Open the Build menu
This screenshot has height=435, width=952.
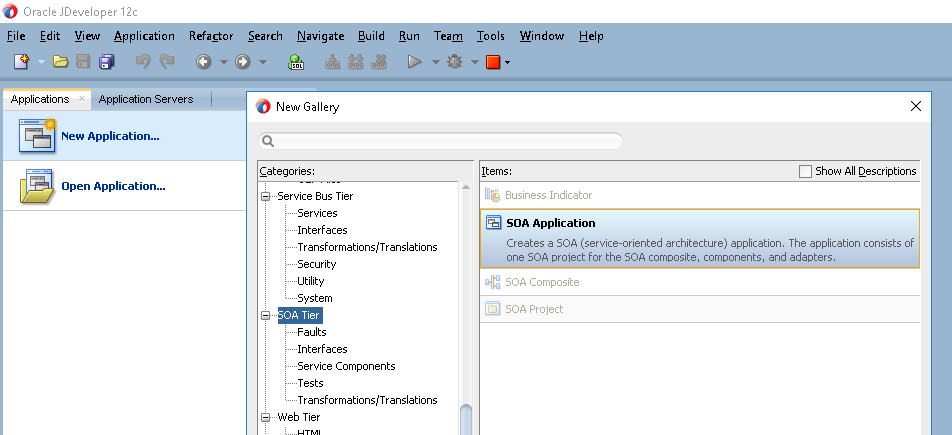pyautogui.click(x=371, y=36)
